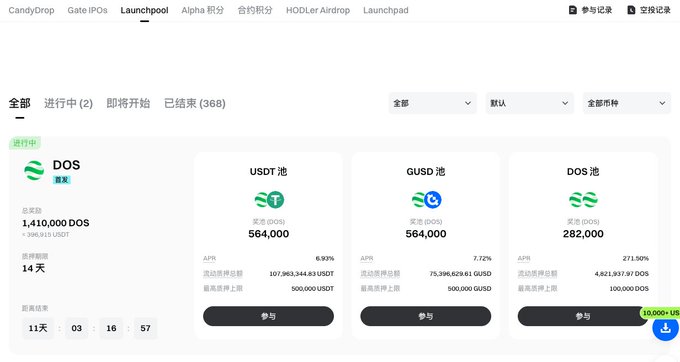Open the Launchpad tab
The image size is (680, 362).
click(x=386, y=10)
